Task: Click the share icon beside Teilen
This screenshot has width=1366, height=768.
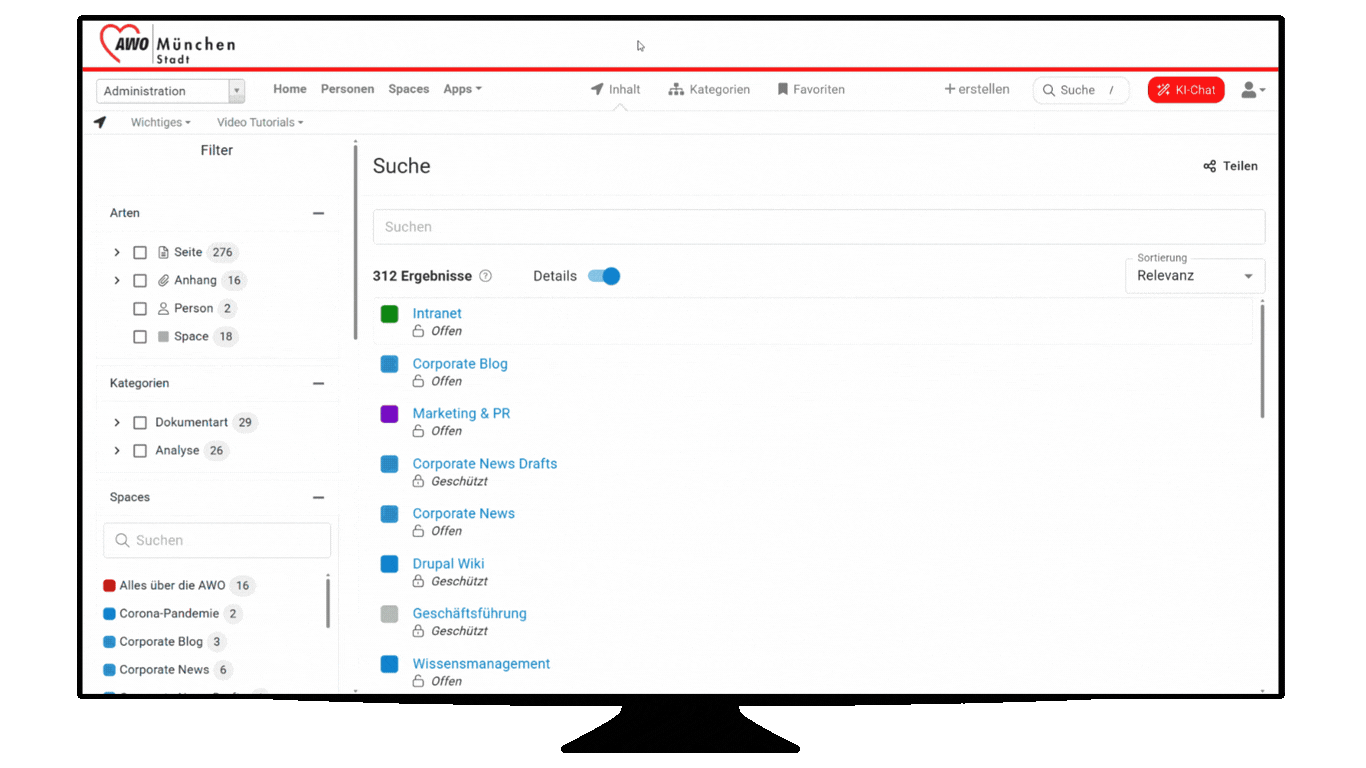Action: (1210, 166)
